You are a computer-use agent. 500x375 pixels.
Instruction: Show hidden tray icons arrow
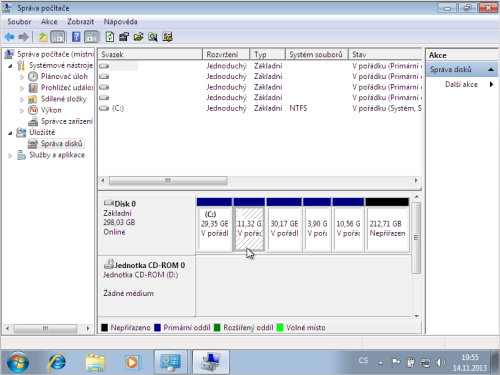point(380,363)
